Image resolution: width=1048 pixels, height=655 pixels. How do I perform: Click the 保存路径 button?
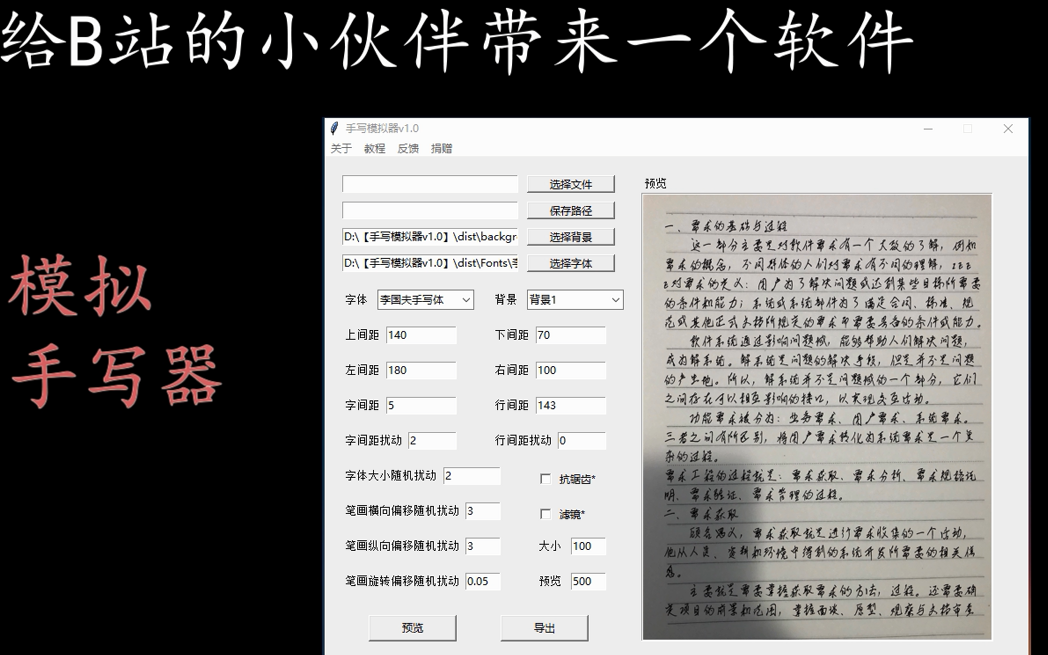[x=571, y=211]
